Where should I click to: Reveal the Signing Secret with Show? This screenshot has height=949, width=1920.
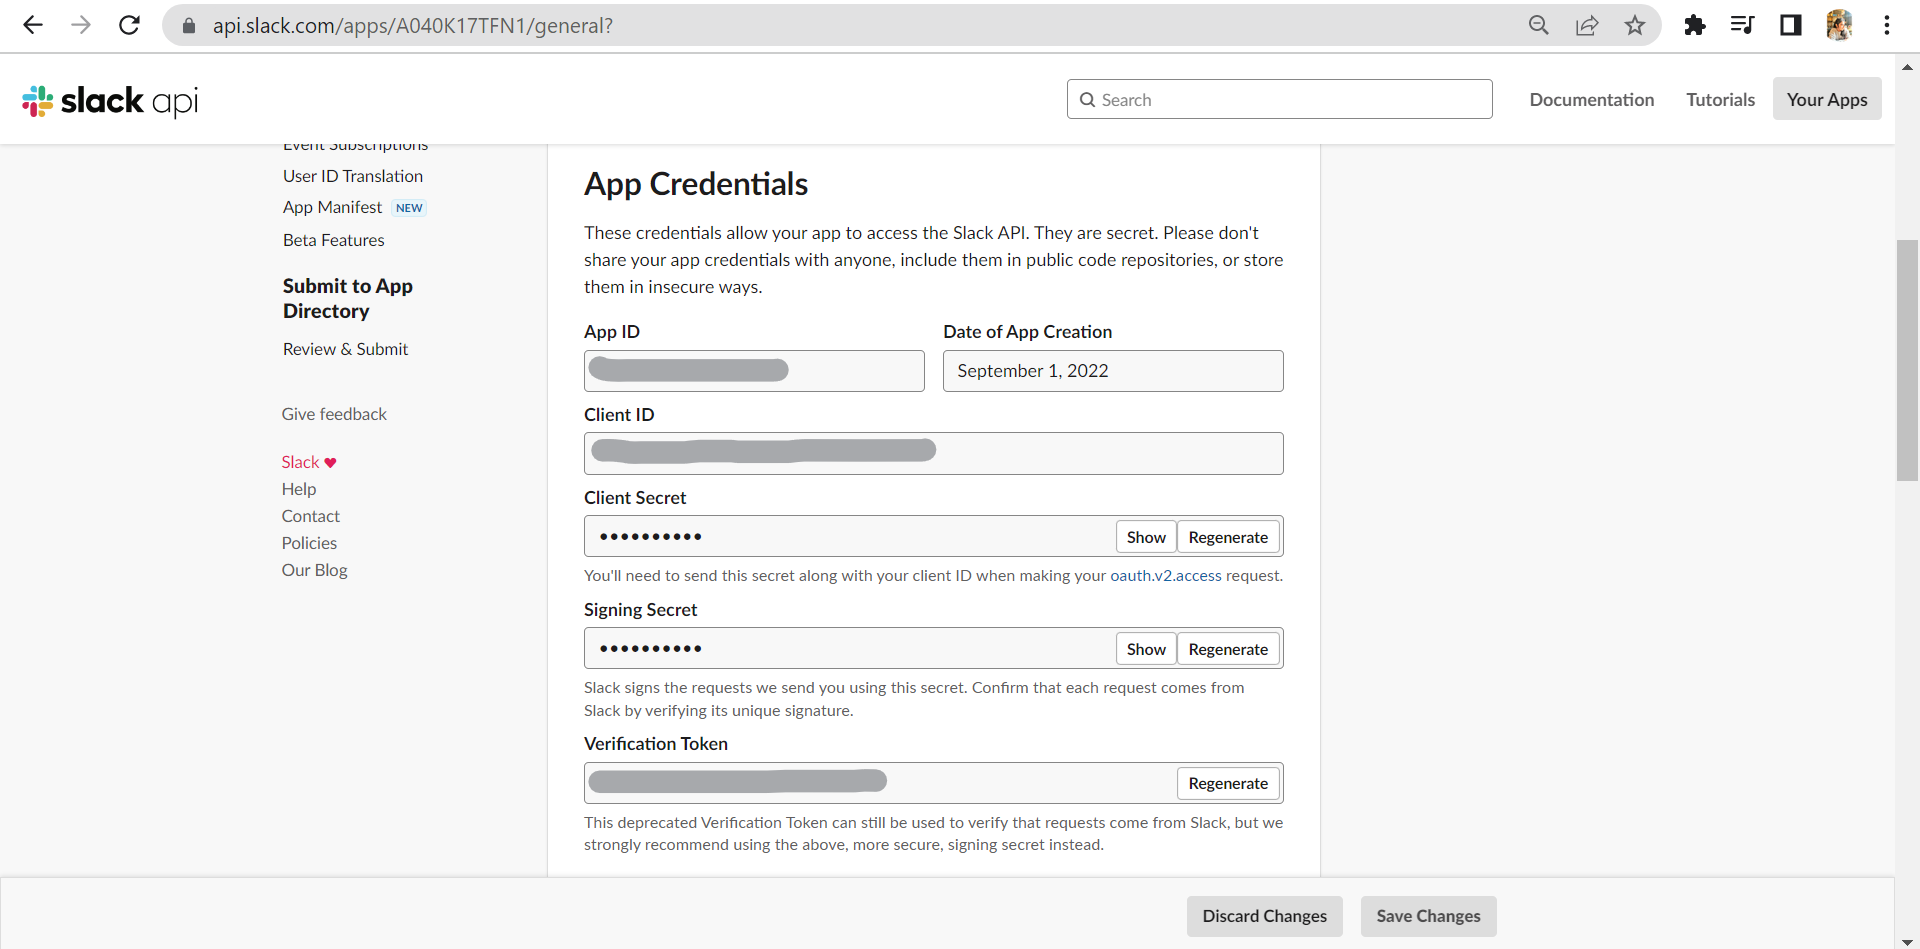tap(1146, 649)
